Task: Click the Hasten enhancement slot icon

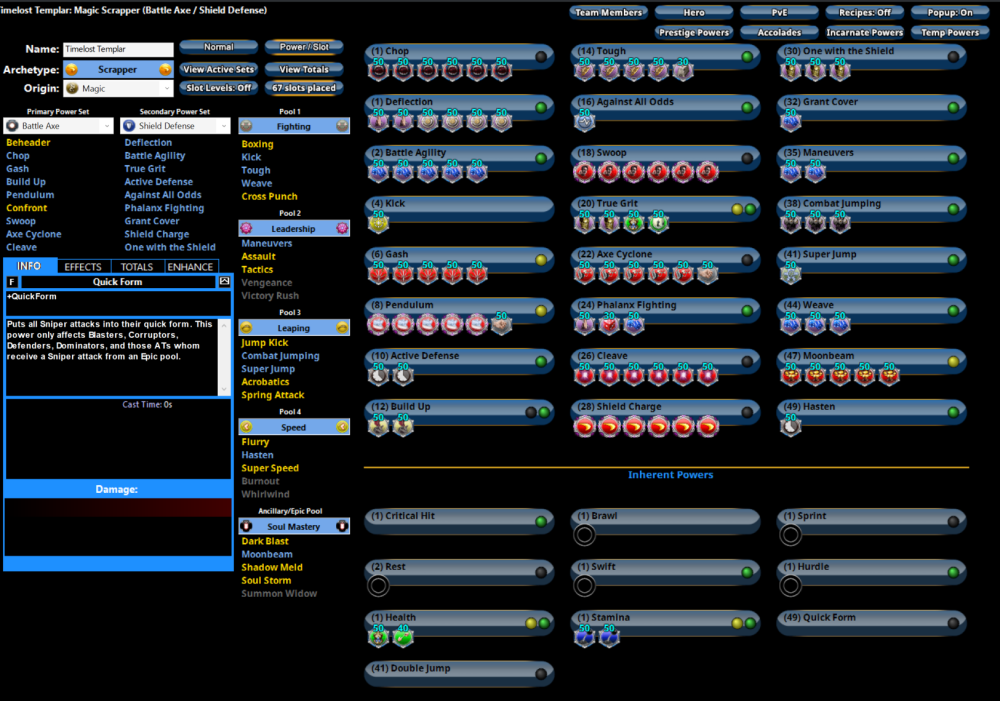Action: tap(790, 426)
